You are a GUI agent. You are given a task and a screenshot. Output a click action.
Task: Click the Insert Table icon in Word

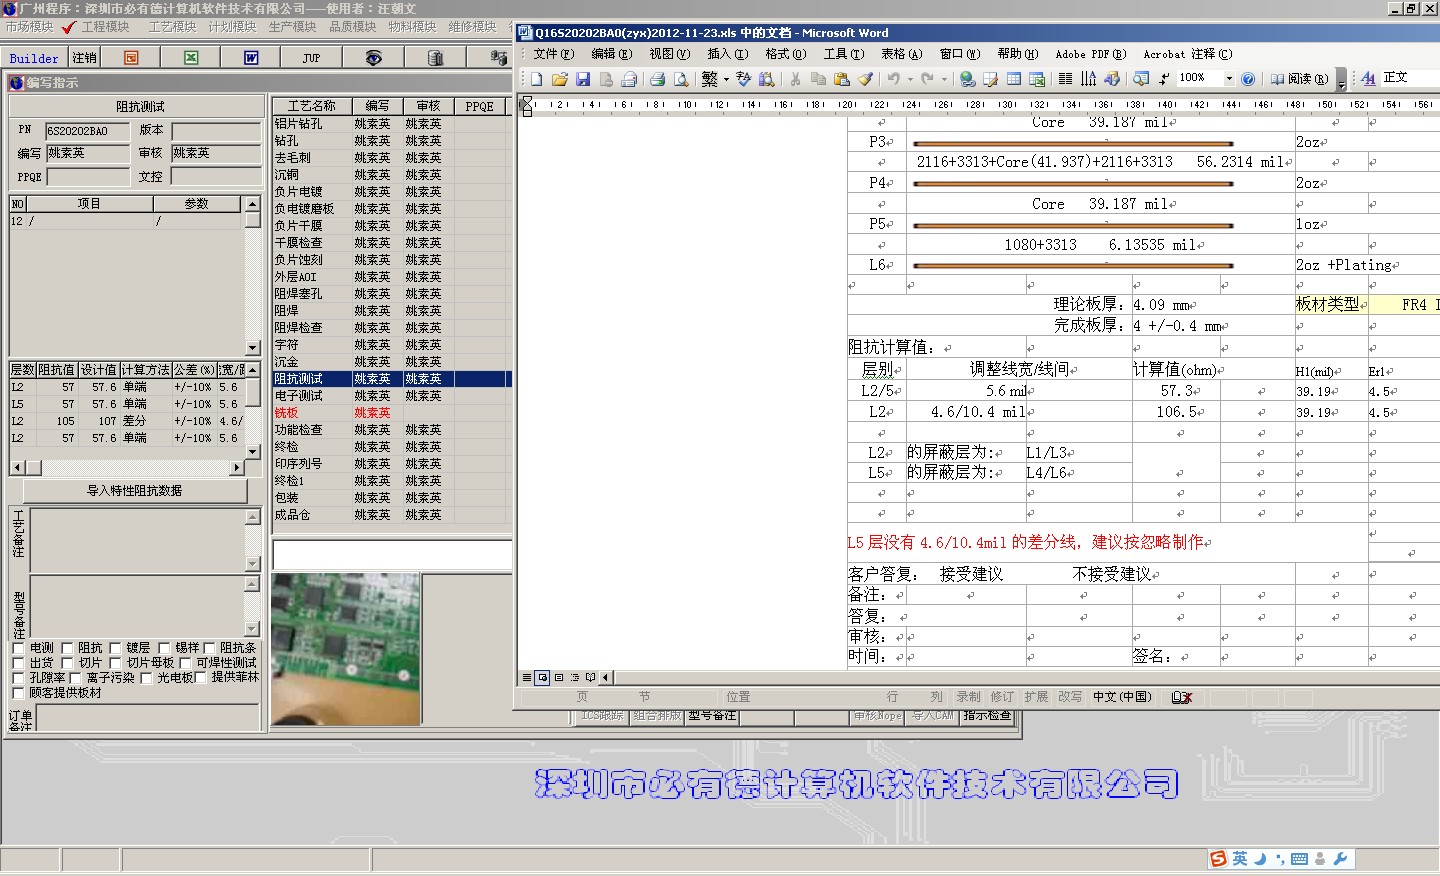(x=1014, y=79)
